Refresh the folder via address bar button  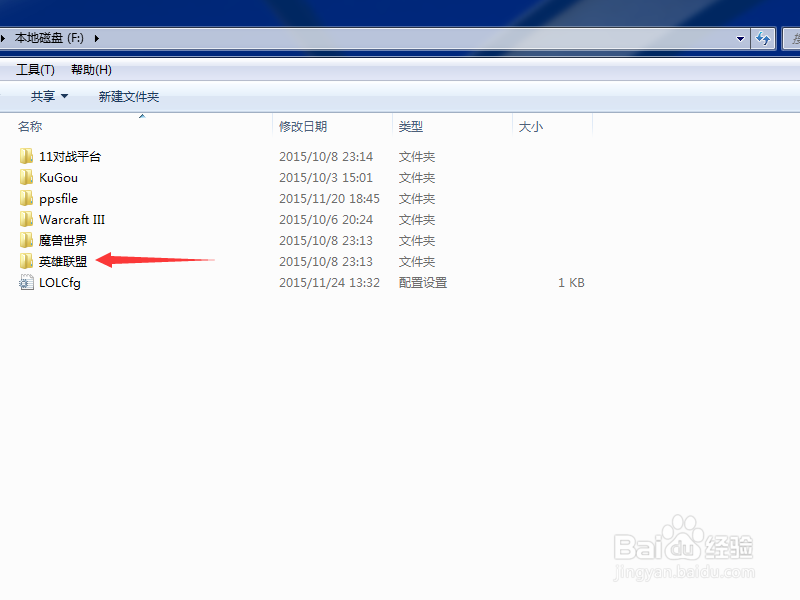click(x=763, y=38)
